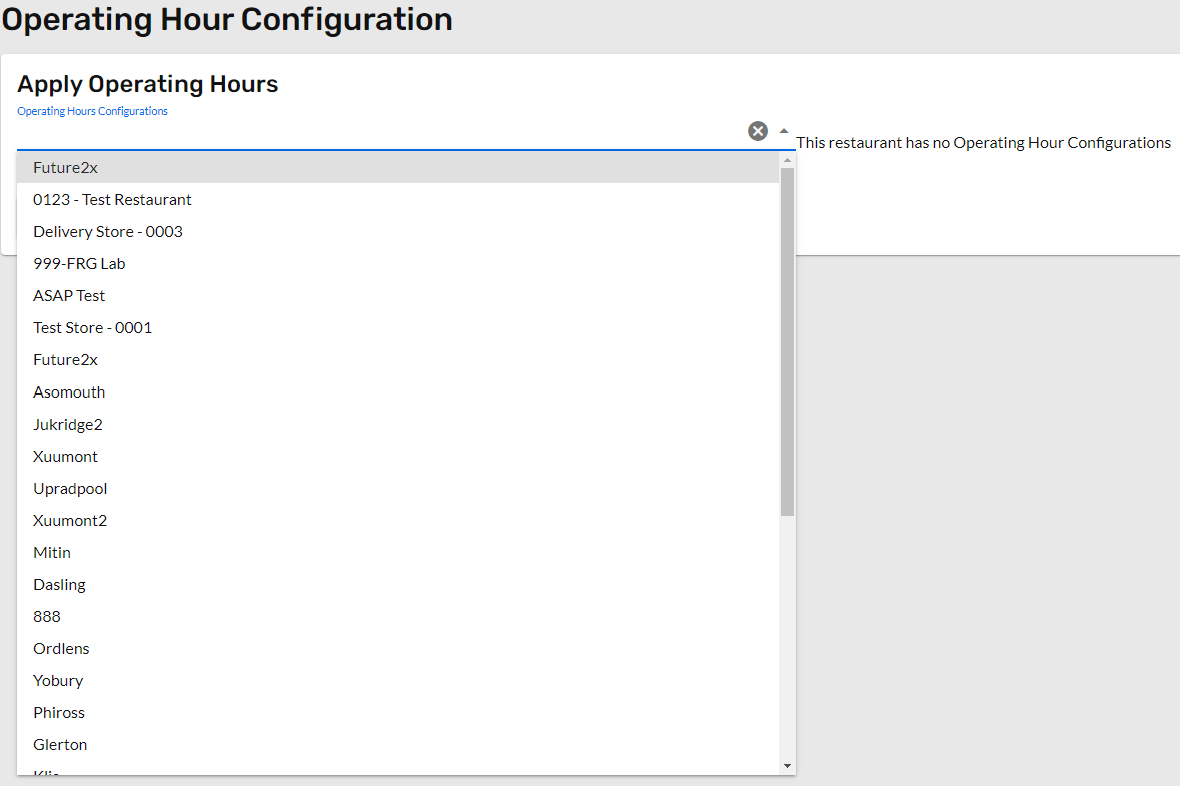Select Delivery Store - 0003
Screen dimensions: 1180x786
tap(398, 232)
